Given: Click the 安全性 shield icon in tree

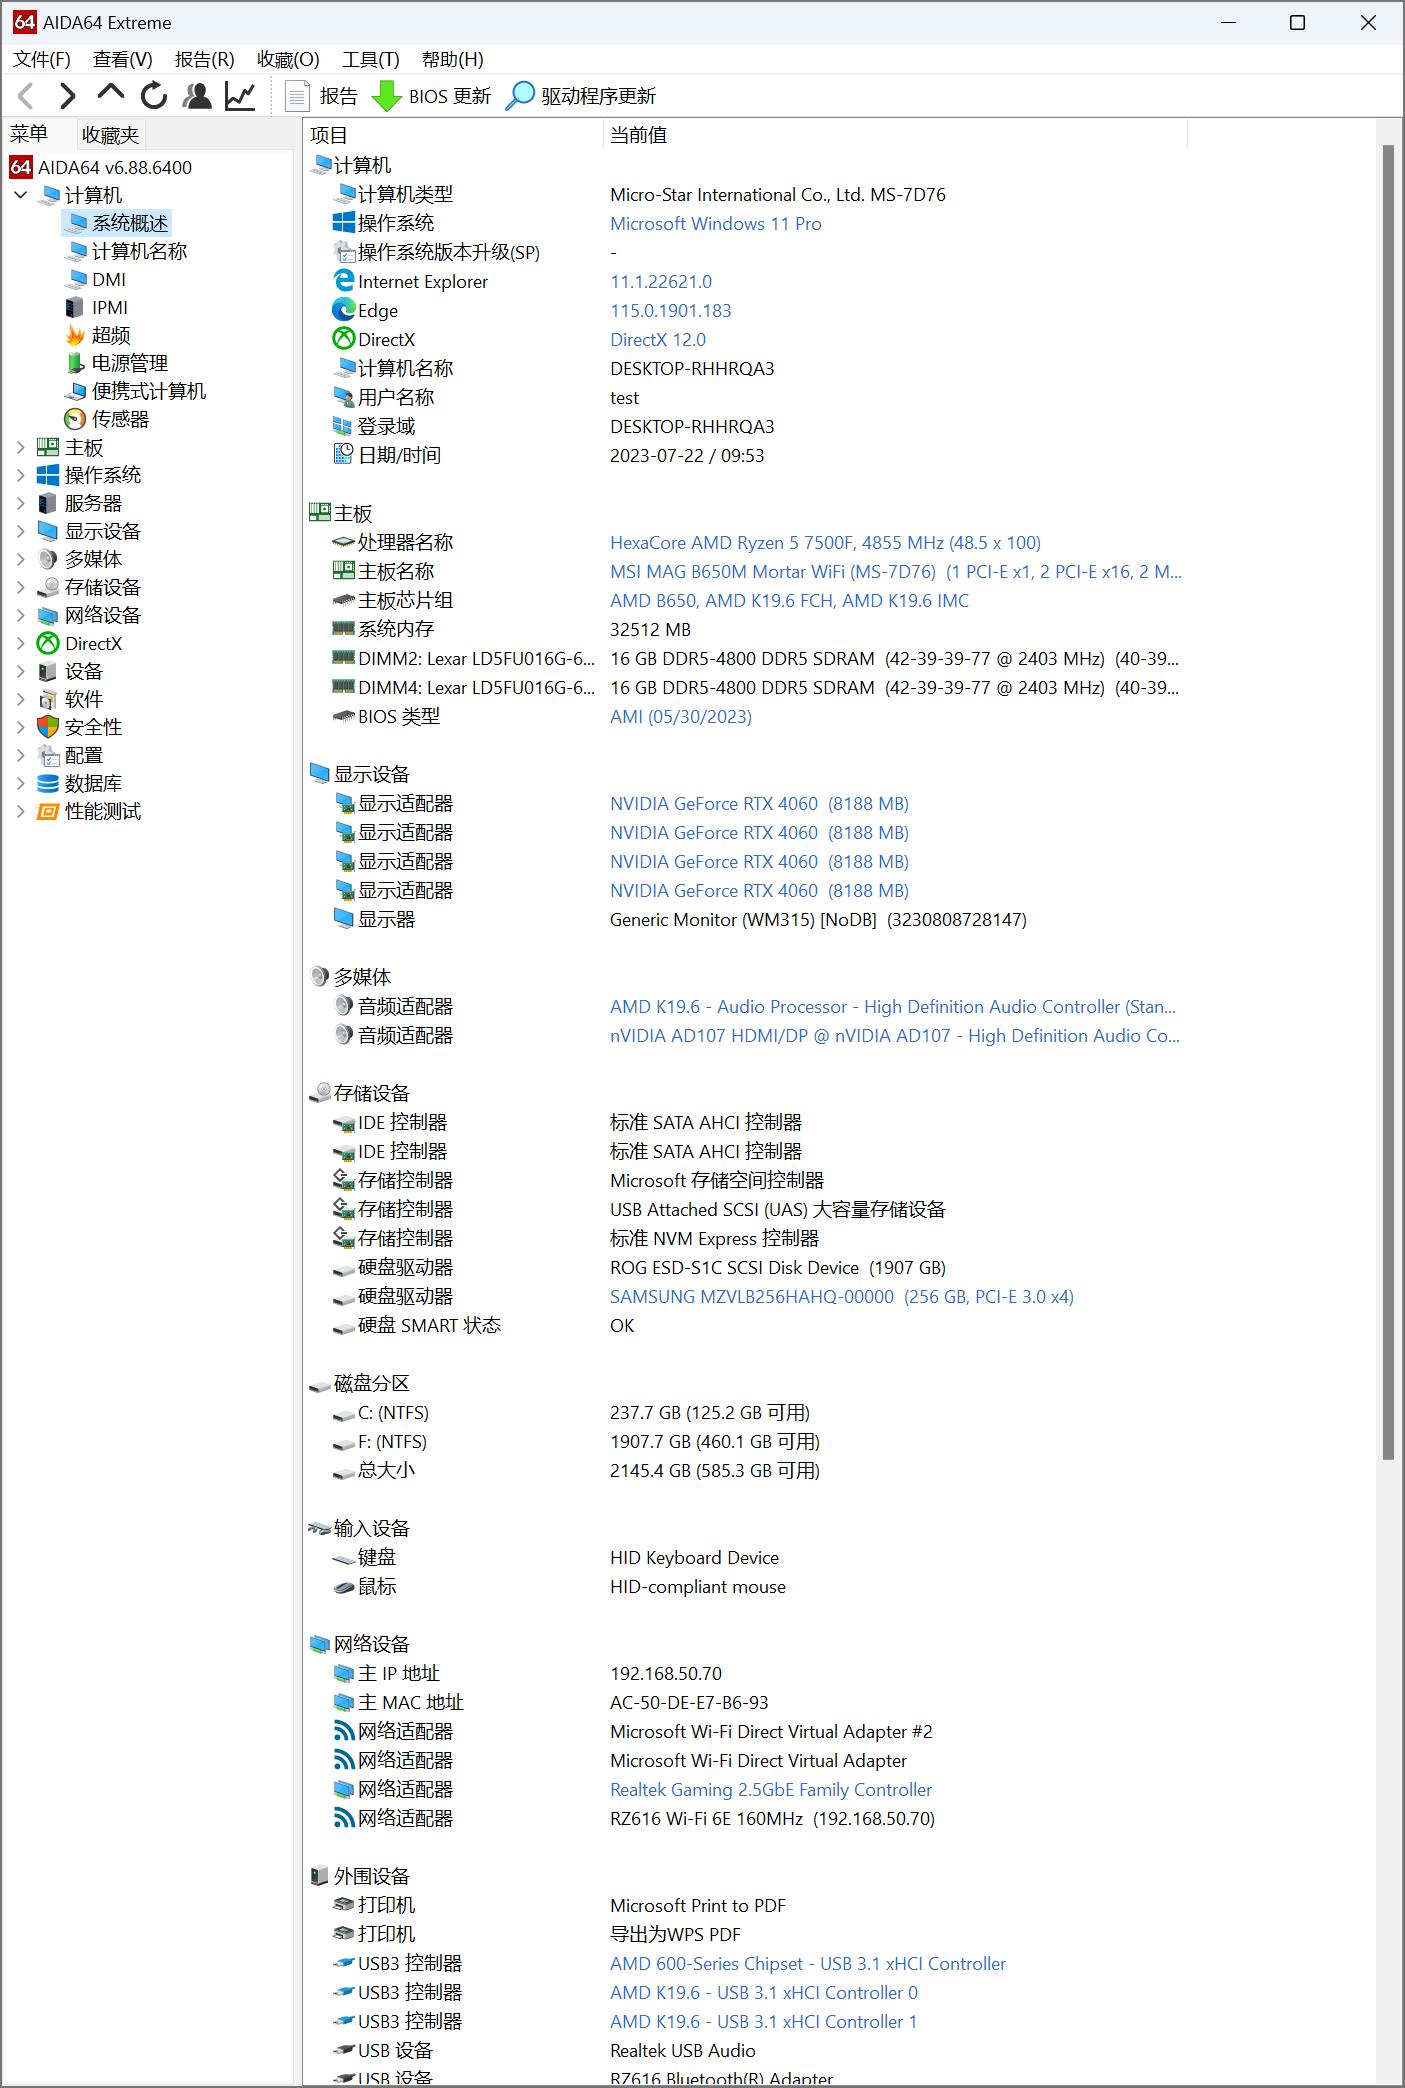Looking at the screenshot, I should click(48, 727).
